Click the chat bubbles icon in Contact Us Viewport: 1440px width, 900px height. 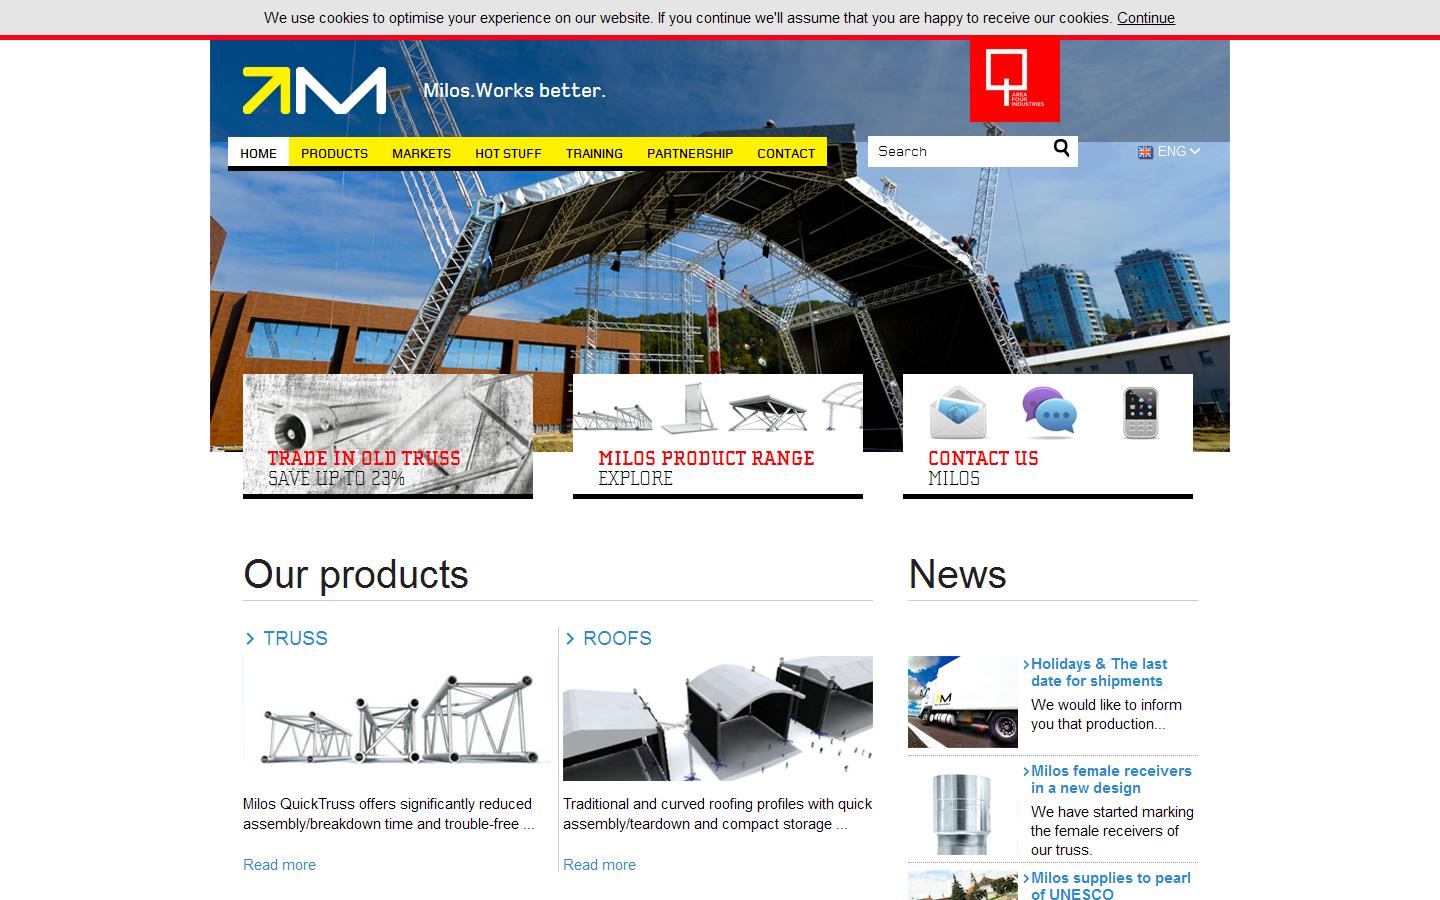[1048, 412]
